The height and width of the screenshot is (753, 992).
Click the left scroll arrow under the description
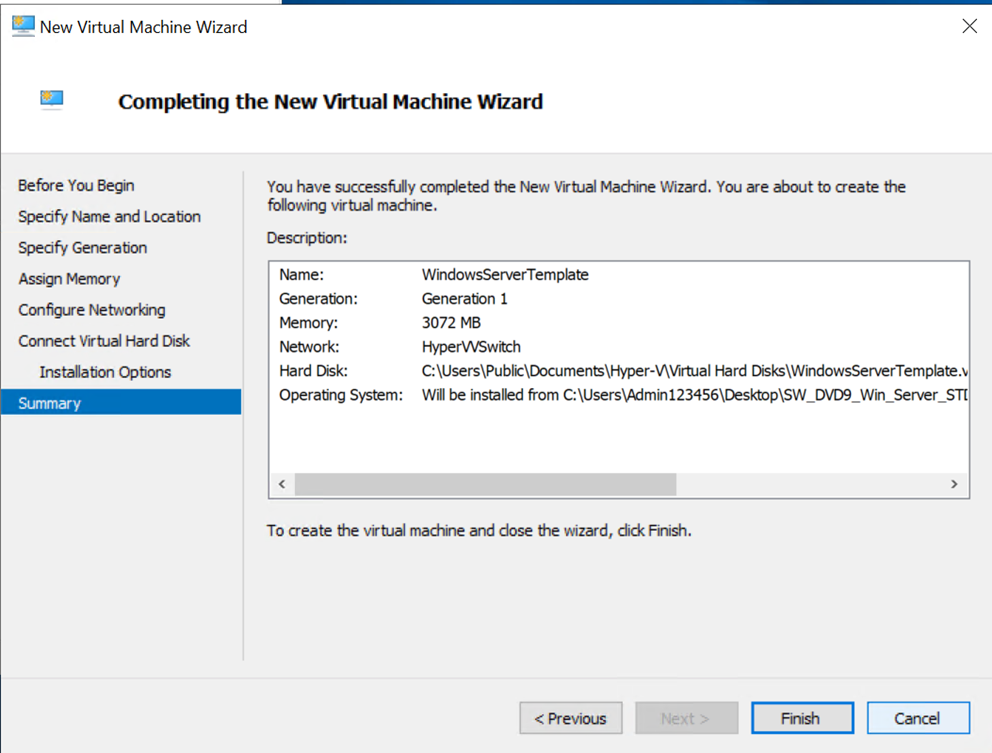[x=281, y=484]
